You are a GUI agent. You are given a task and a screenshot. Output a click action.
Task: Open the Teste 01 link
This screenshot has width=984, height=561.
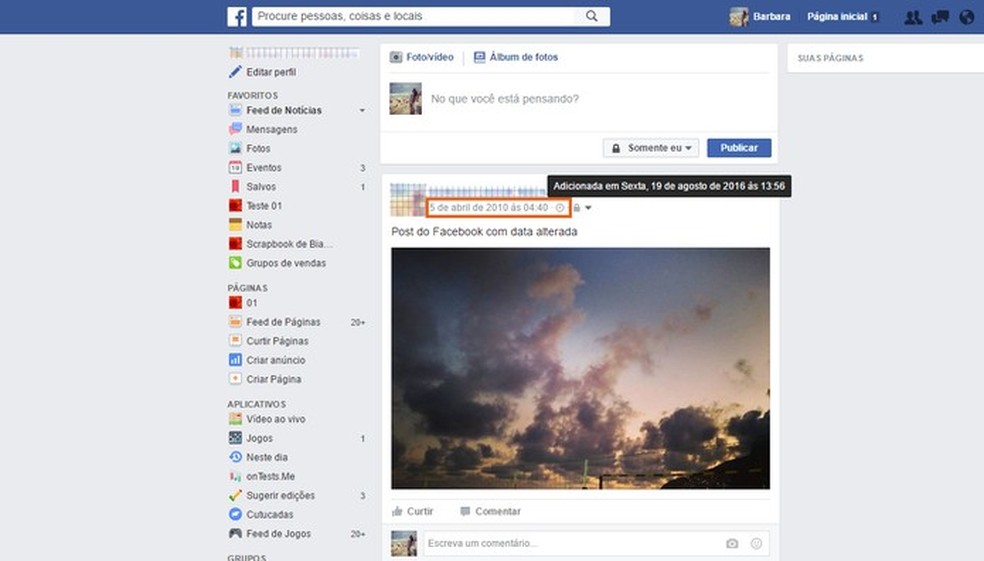click(x=264, y=206)
